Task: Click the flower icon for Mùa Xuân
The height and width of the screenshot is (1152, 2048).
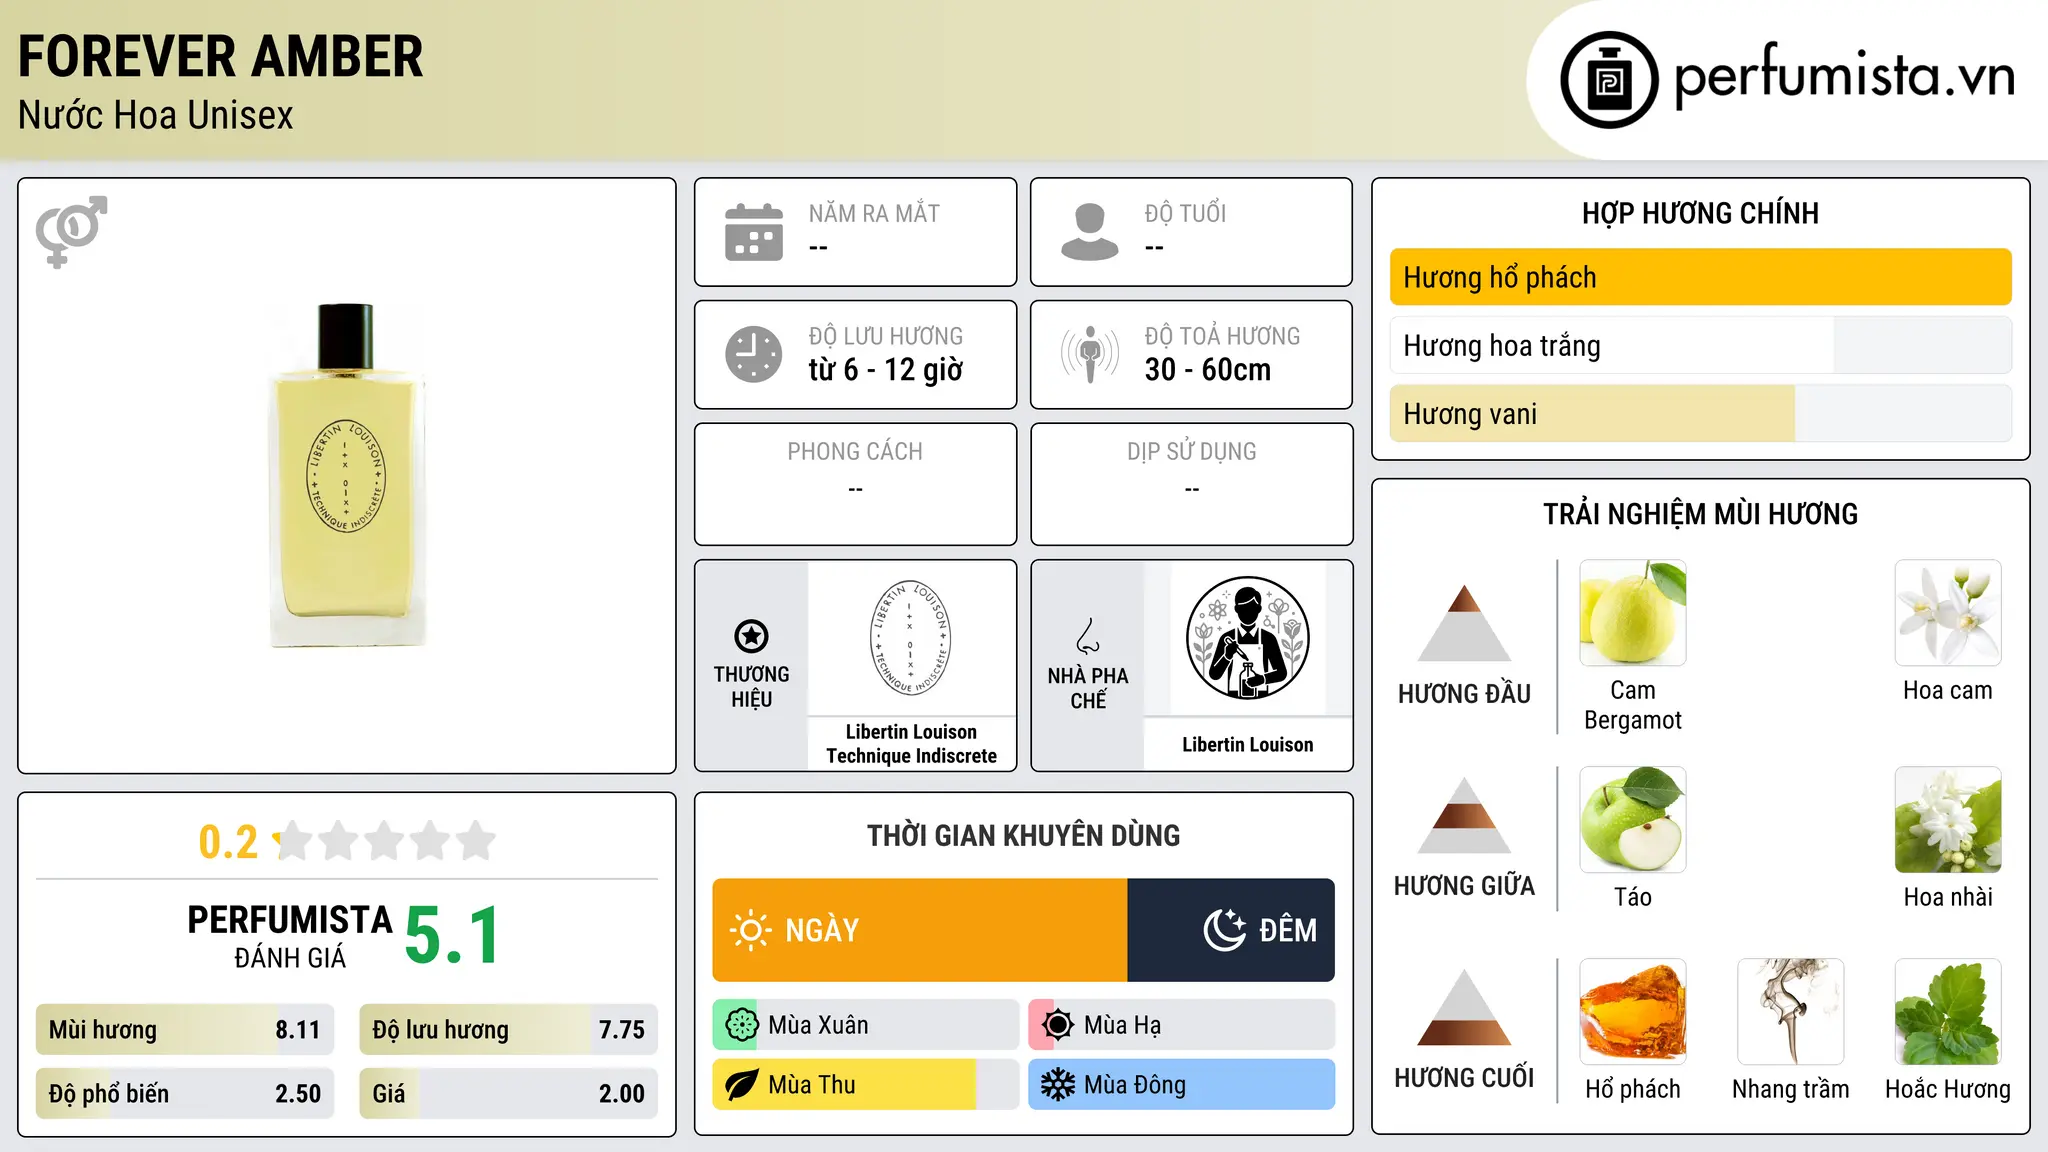Action: pos(741,1025)
